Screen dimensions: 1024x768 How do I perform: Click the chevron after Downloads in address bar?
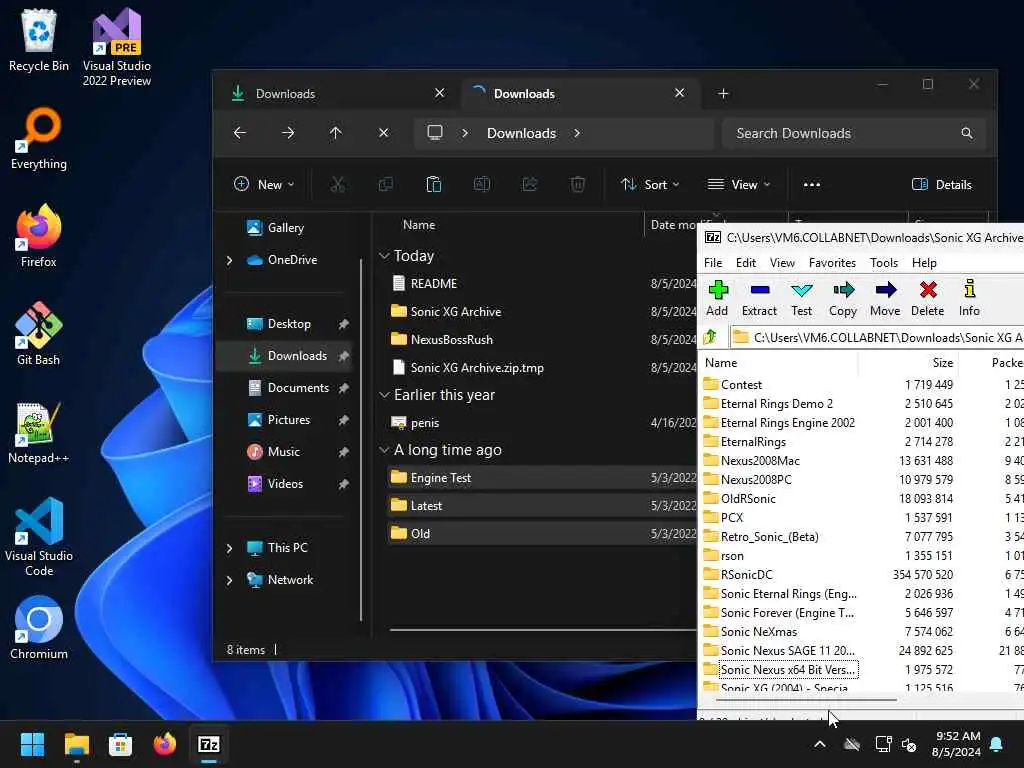[577, 133]
